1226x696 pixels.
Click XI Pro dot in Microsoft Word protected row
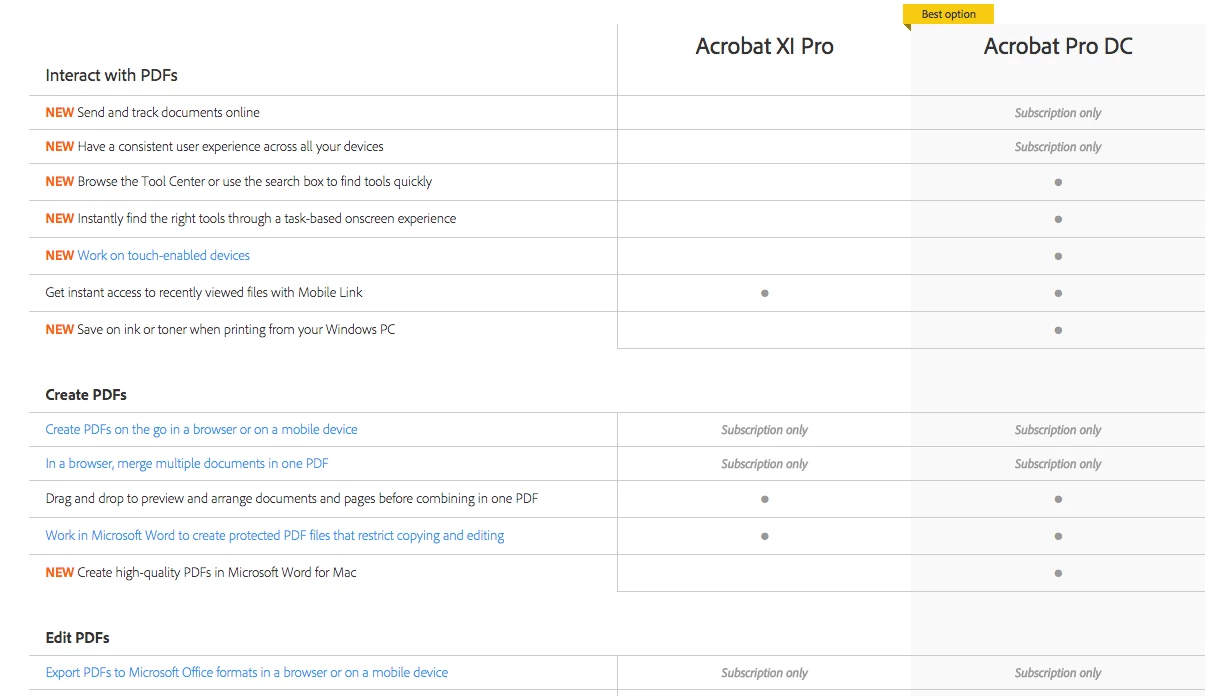click(765, 536)
